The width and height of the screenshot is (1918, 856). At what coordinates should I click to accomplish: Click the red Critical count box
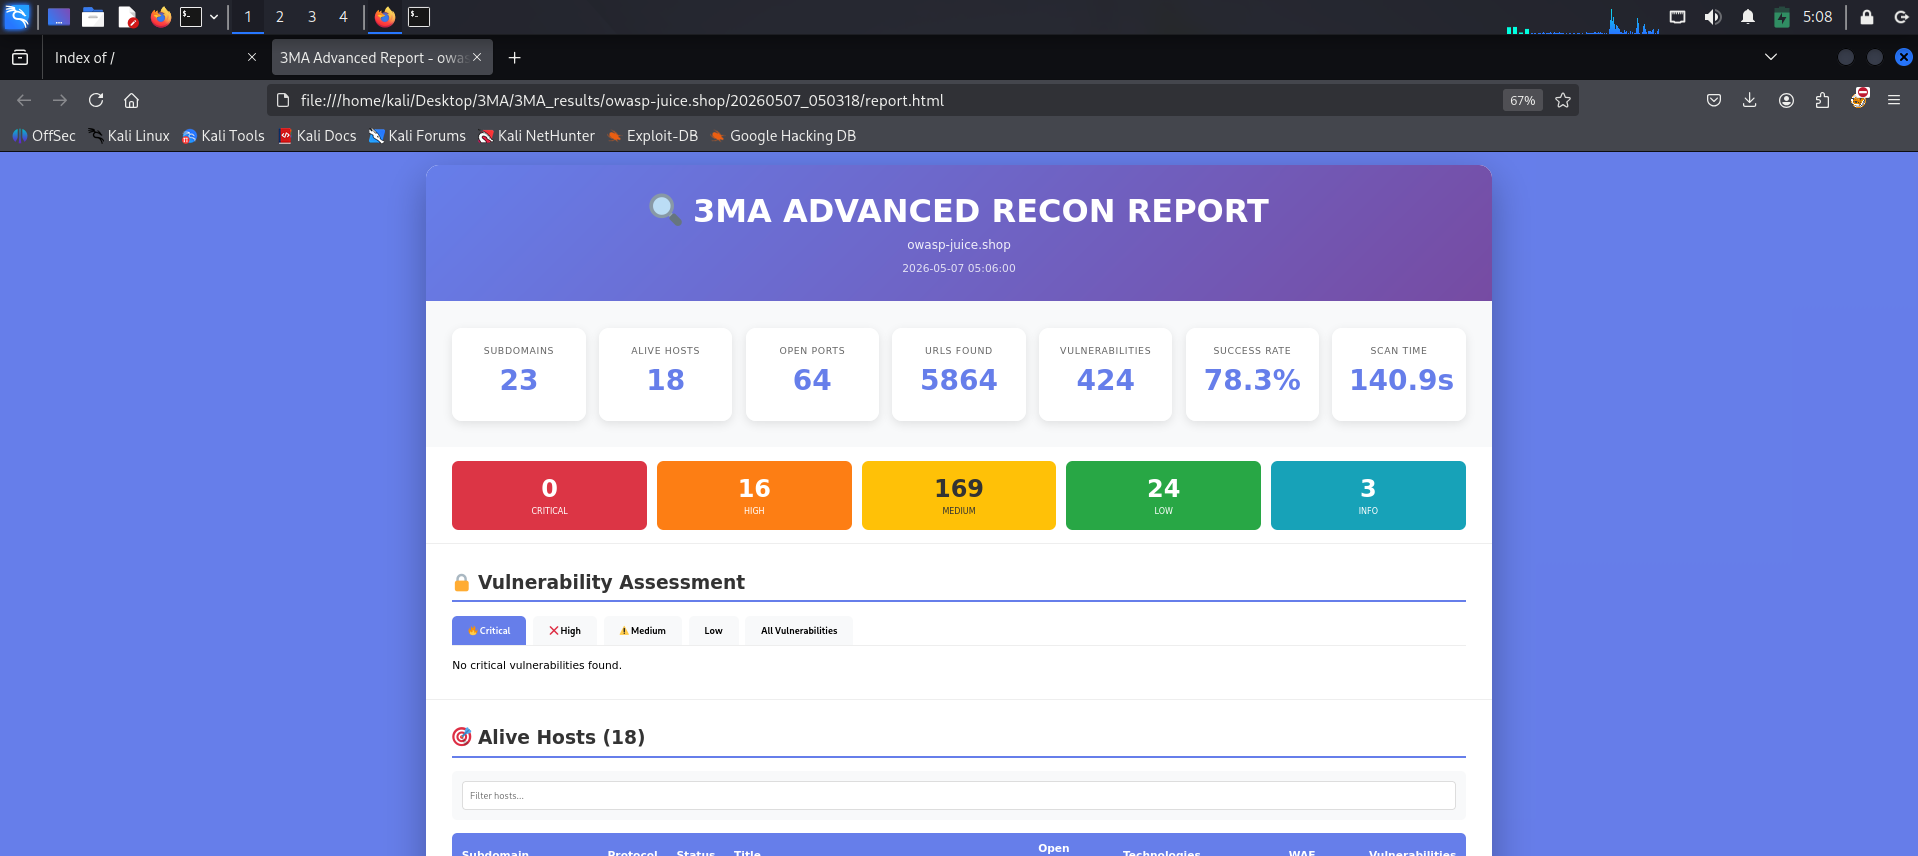549,495
